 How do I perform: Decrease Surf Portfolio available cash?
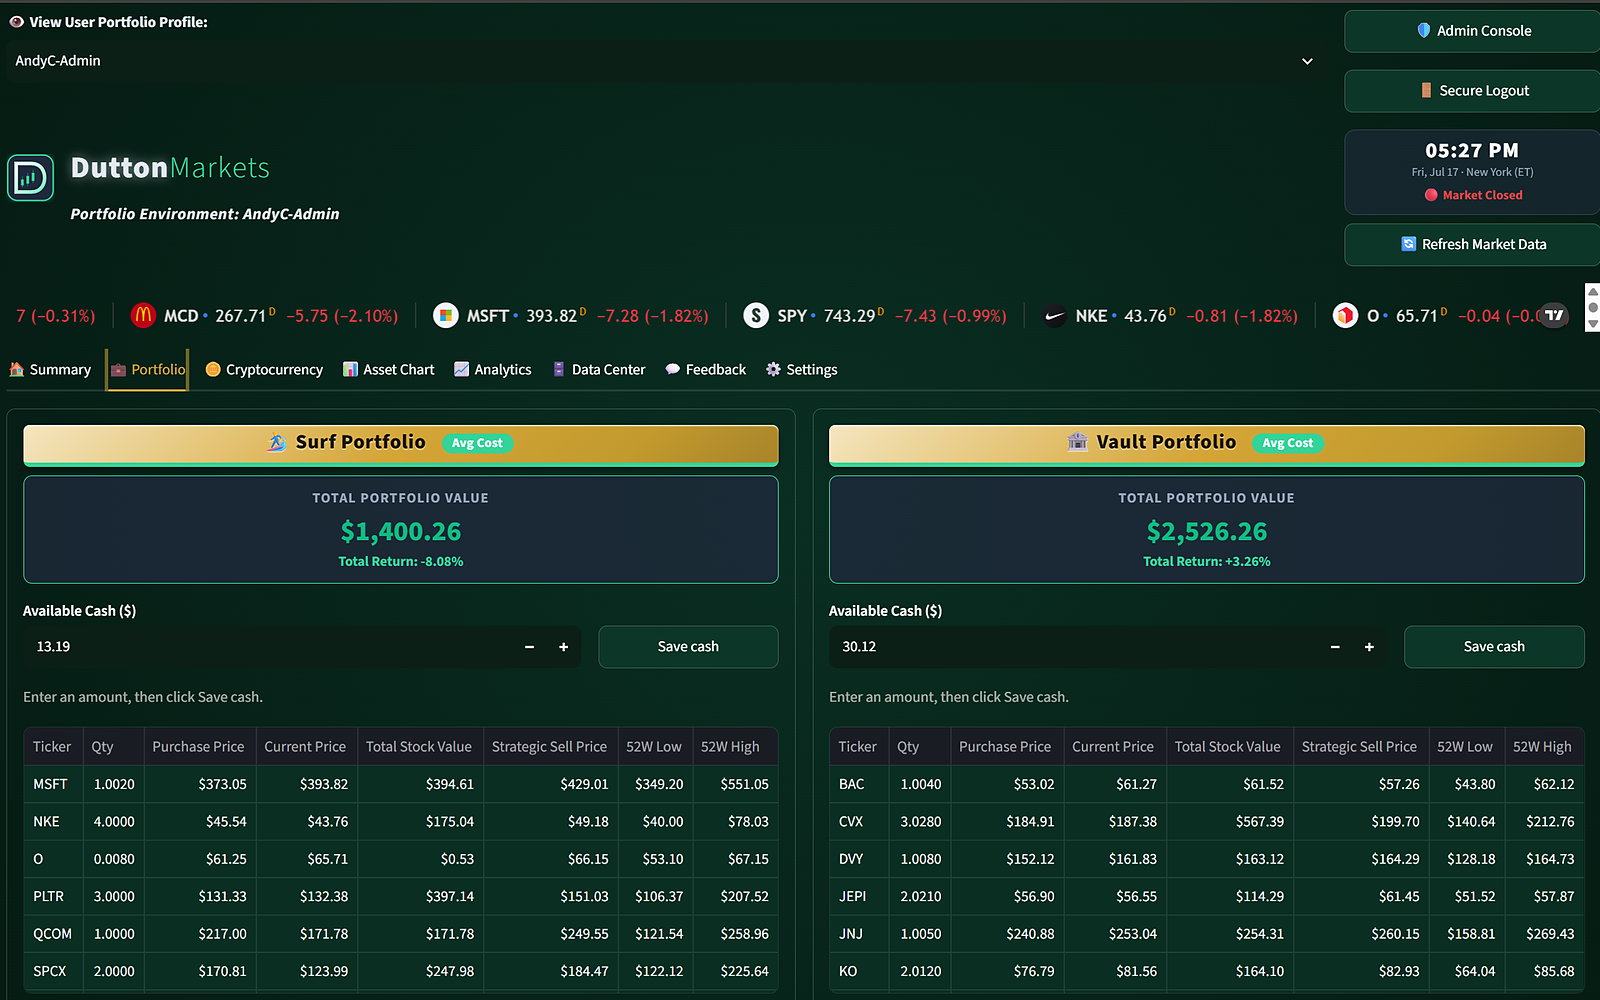coord(529,647)
